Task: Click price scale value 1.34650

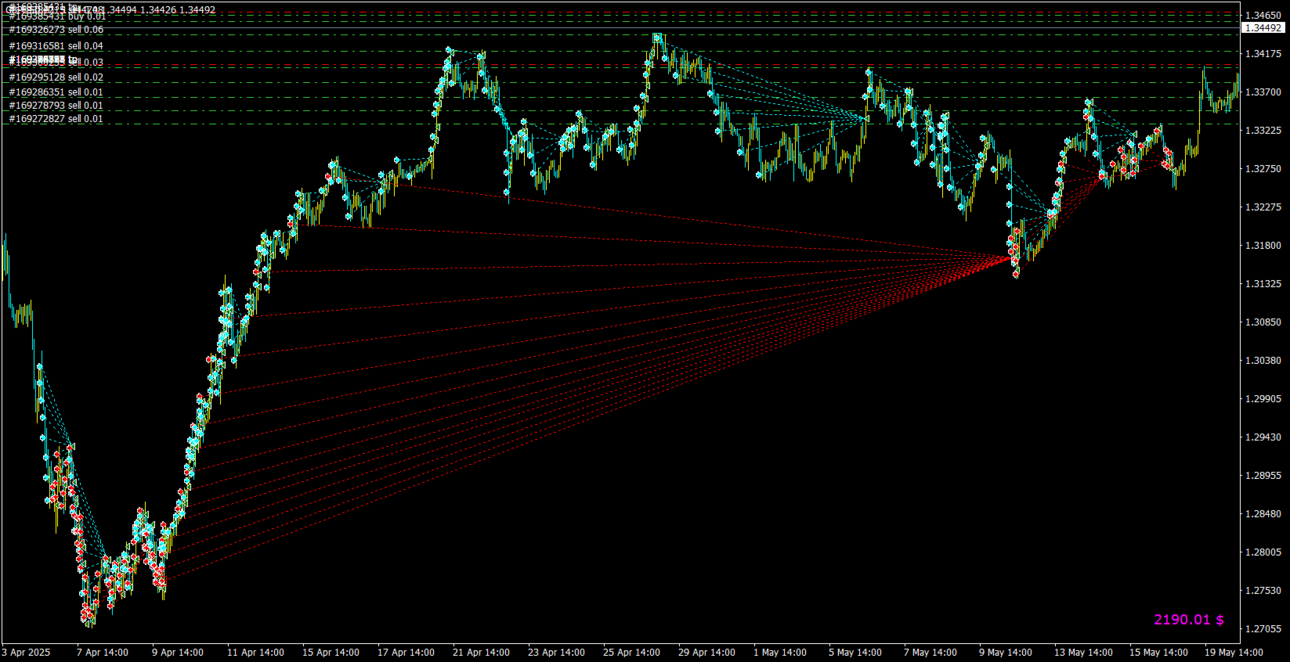Action: point(1262,16)
